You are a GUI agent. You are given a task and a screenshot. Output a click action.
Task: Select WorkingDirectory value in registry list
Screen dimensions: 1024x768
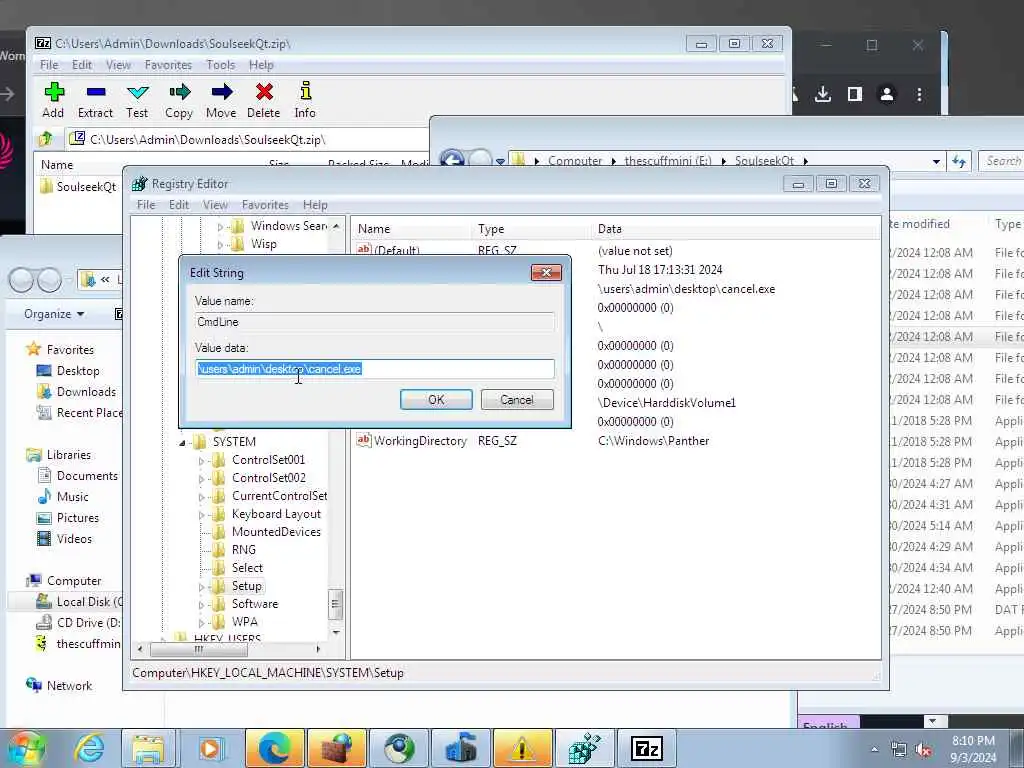[420, 441]
